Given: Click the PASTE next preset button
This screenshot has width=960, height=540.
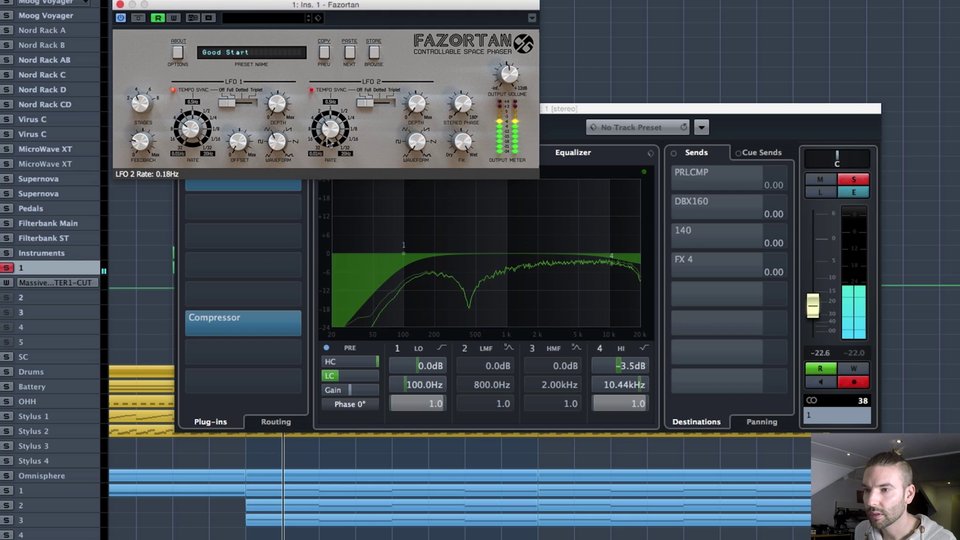Looking at the screenshot, I should [349, 52].
